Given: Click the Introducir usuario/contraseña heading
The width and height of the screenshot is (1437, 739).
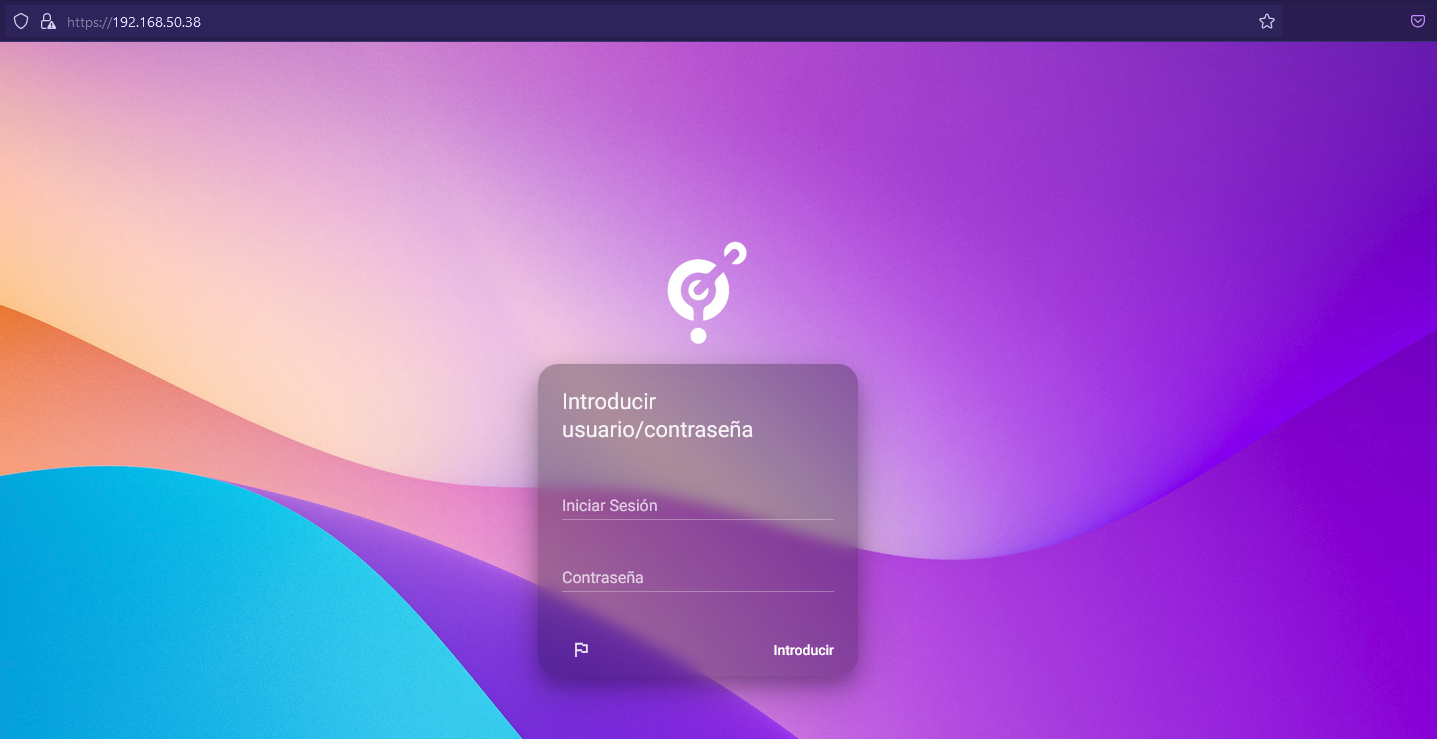Looking at the screenshot, I should point(657,416).
